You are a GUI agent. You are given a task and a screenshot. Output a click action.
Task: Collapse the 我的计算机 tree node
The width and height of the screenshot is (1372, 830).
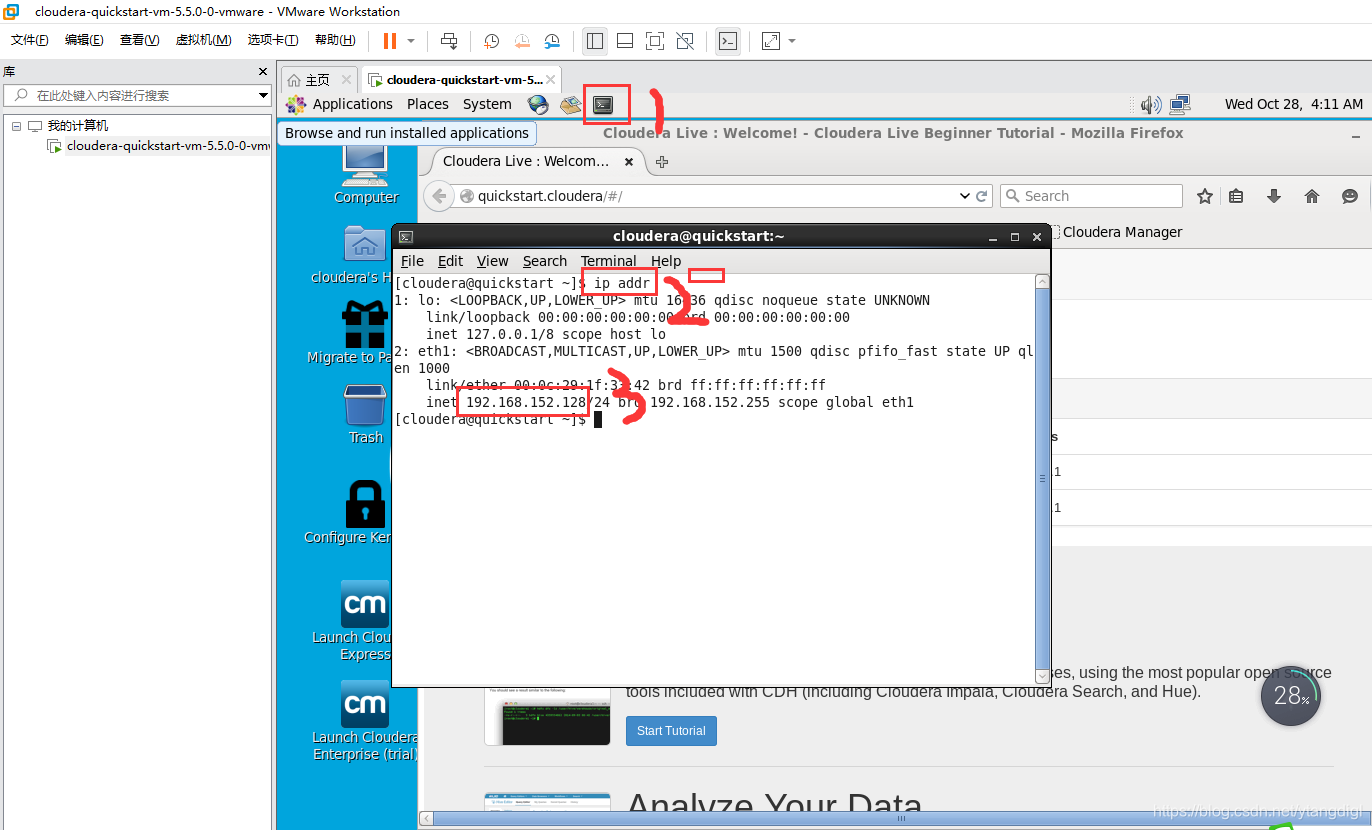16,126
